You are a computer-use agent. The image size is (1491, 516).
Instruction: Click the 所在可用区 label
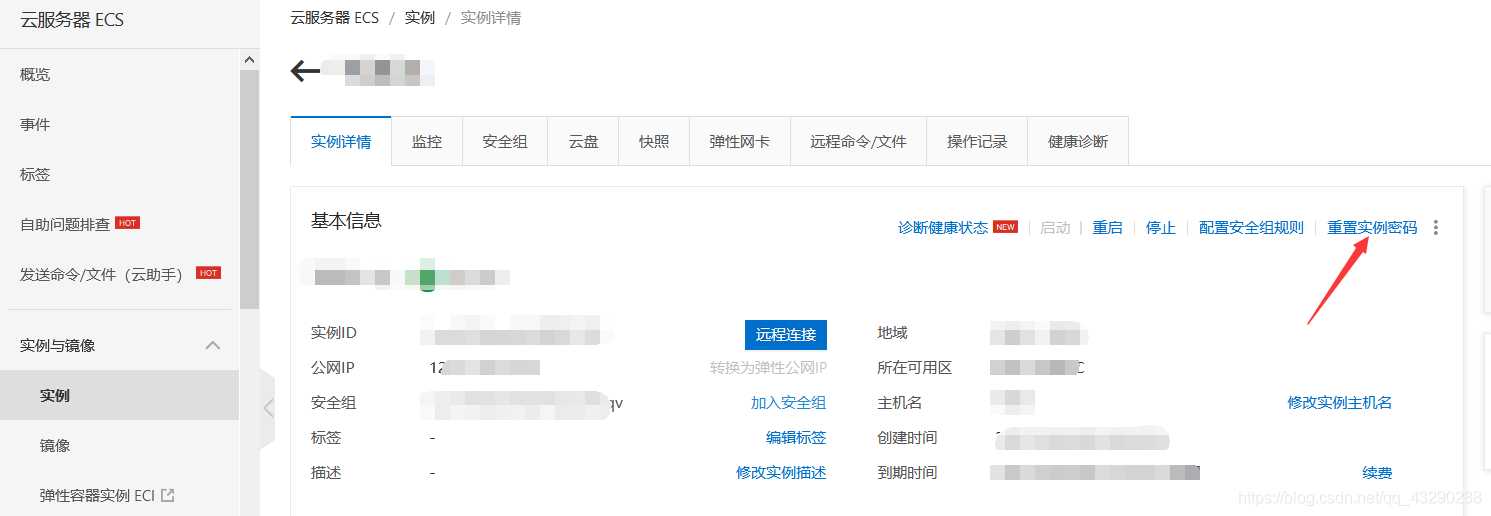[915, 368]
